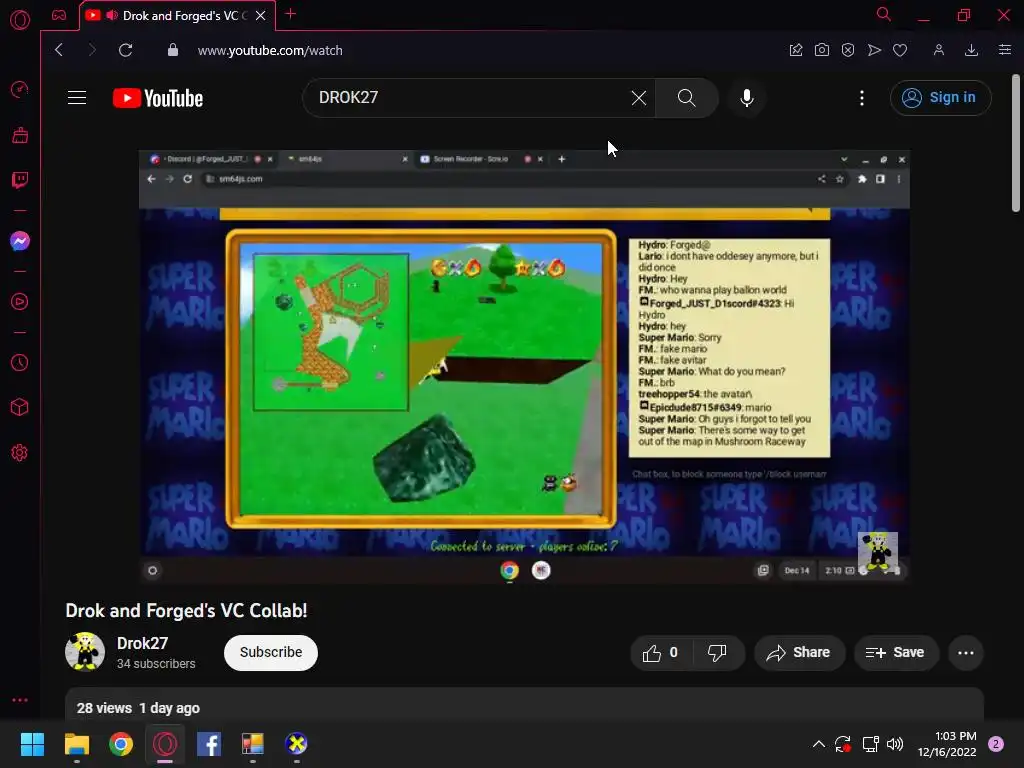Click the www.youtube.com/watch address field

pos(270,50)
